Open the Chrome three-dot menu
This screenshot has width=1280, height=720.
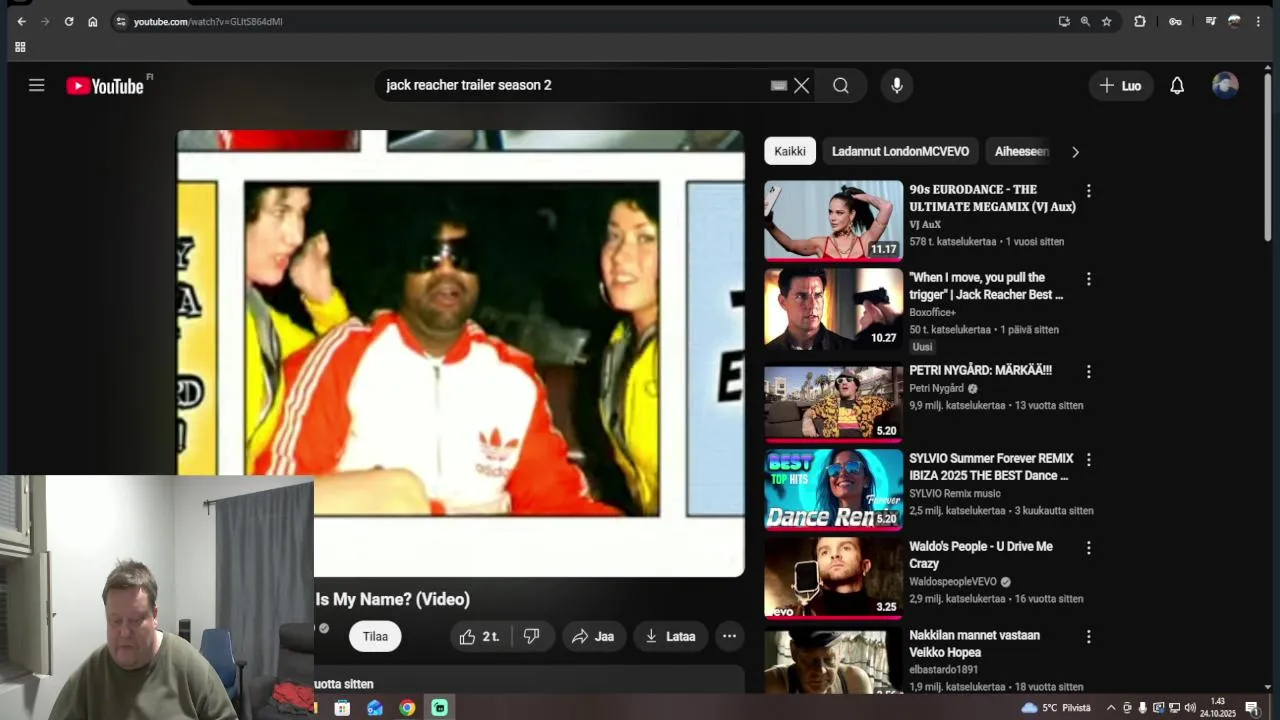1258,21
